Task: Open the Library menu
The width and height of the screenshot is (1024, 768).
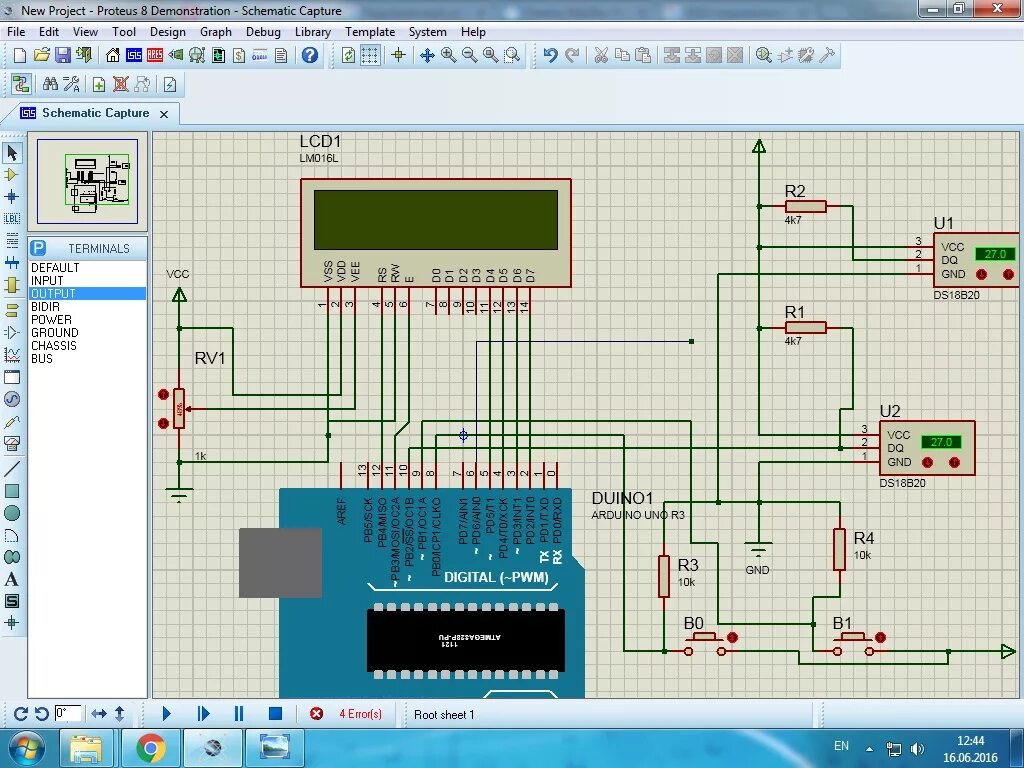Action: 312,31
